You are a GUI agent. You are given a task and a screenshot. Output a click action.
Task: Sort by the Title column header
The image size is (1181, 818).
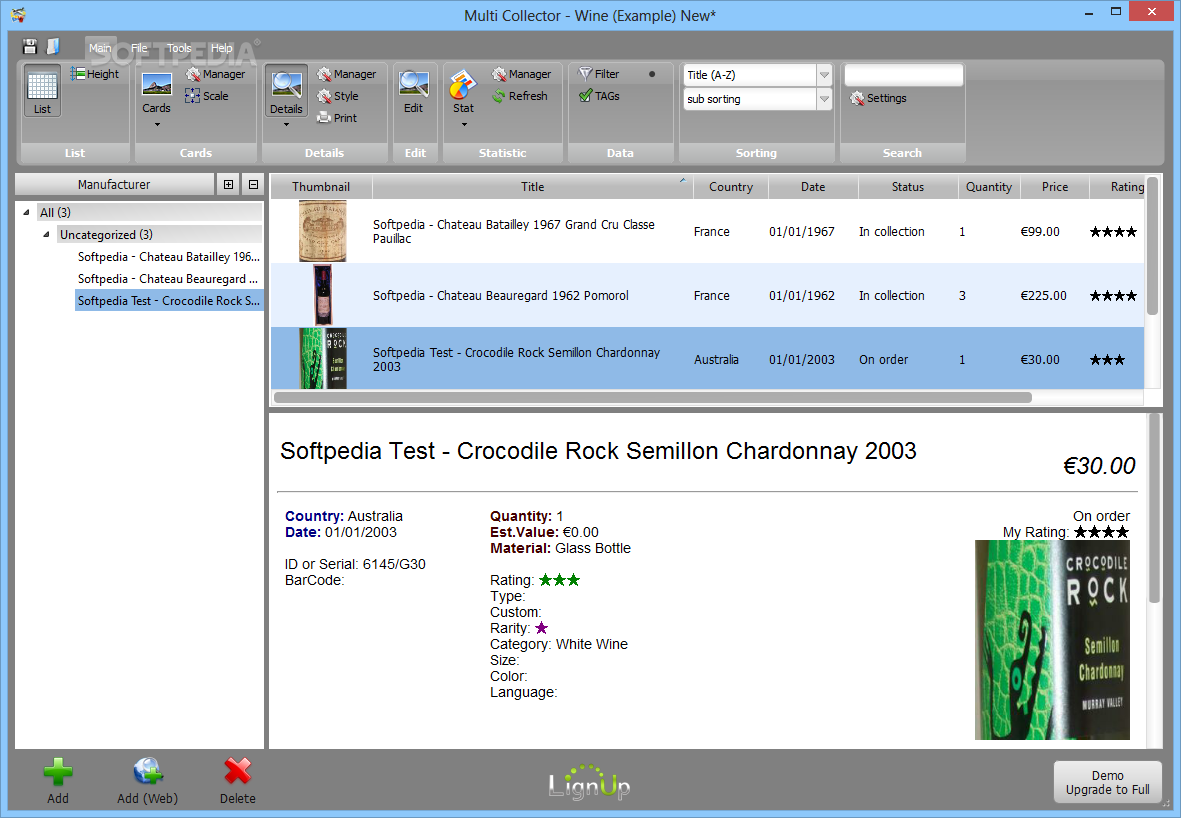coord(533,187)
